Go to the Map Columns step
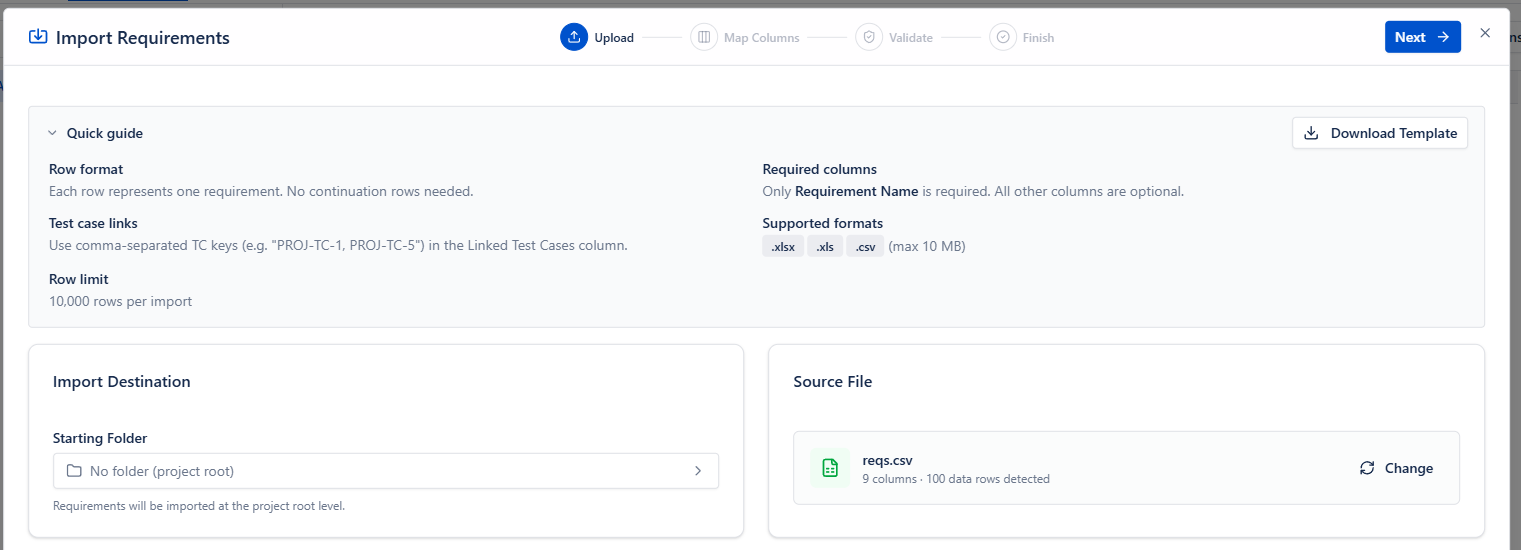The height and width of the screenshot is (550, 1521). (761, 38)
